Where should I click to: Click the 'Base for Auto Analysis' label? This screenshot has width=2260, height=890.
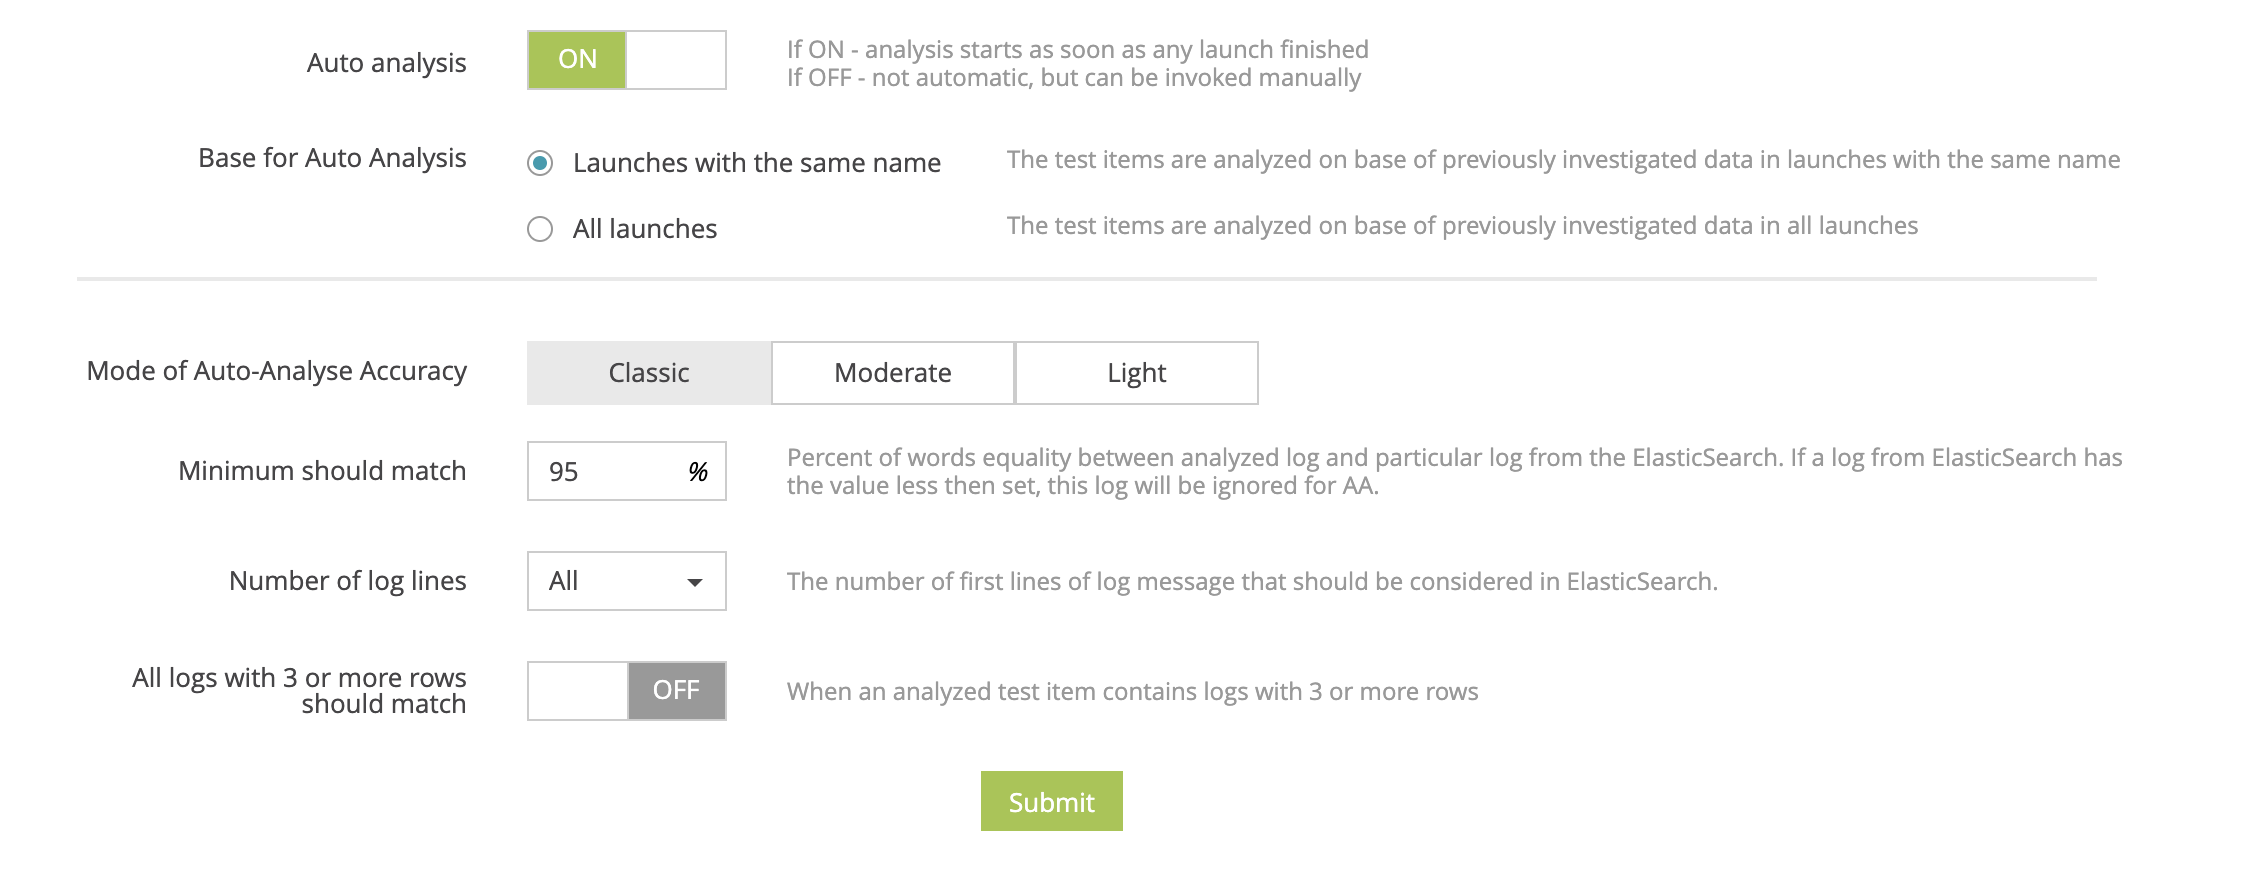pyautogui.click(x=333, y=158)
